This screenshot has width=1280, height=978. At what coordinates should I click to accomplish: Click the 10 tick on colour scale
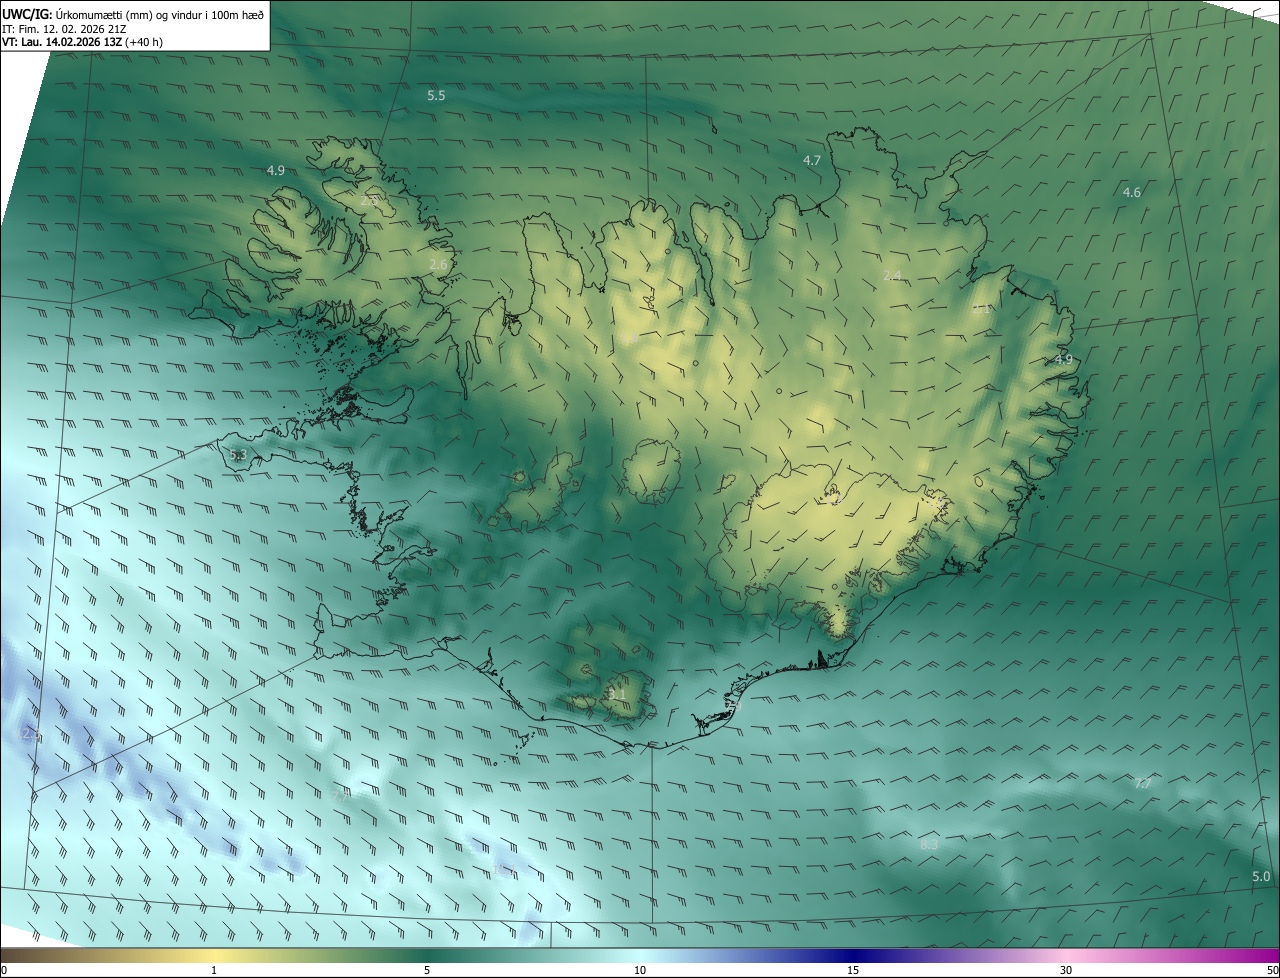point(640,970)
